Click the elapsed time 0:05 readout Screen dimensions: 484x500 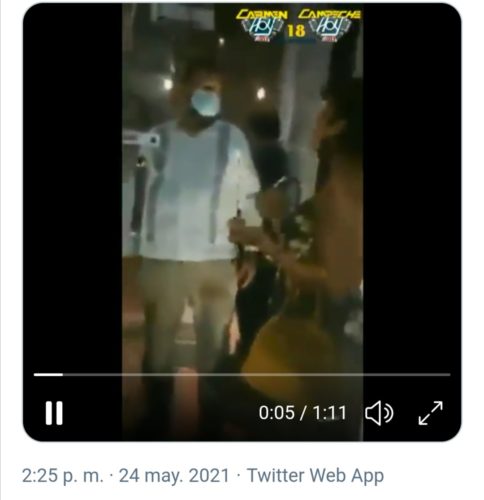point(277,413)
